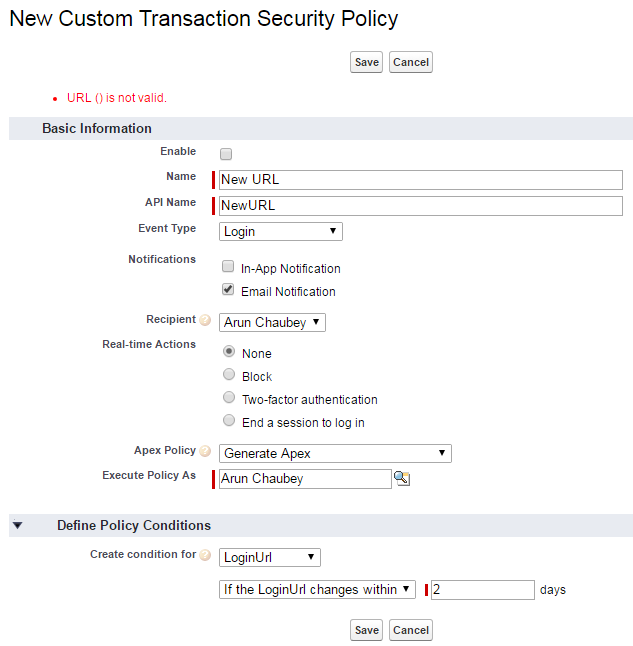This screenshot has width=633, height=646.
Task: Uncheck the Email Notification box
Action: pos(228,290)
